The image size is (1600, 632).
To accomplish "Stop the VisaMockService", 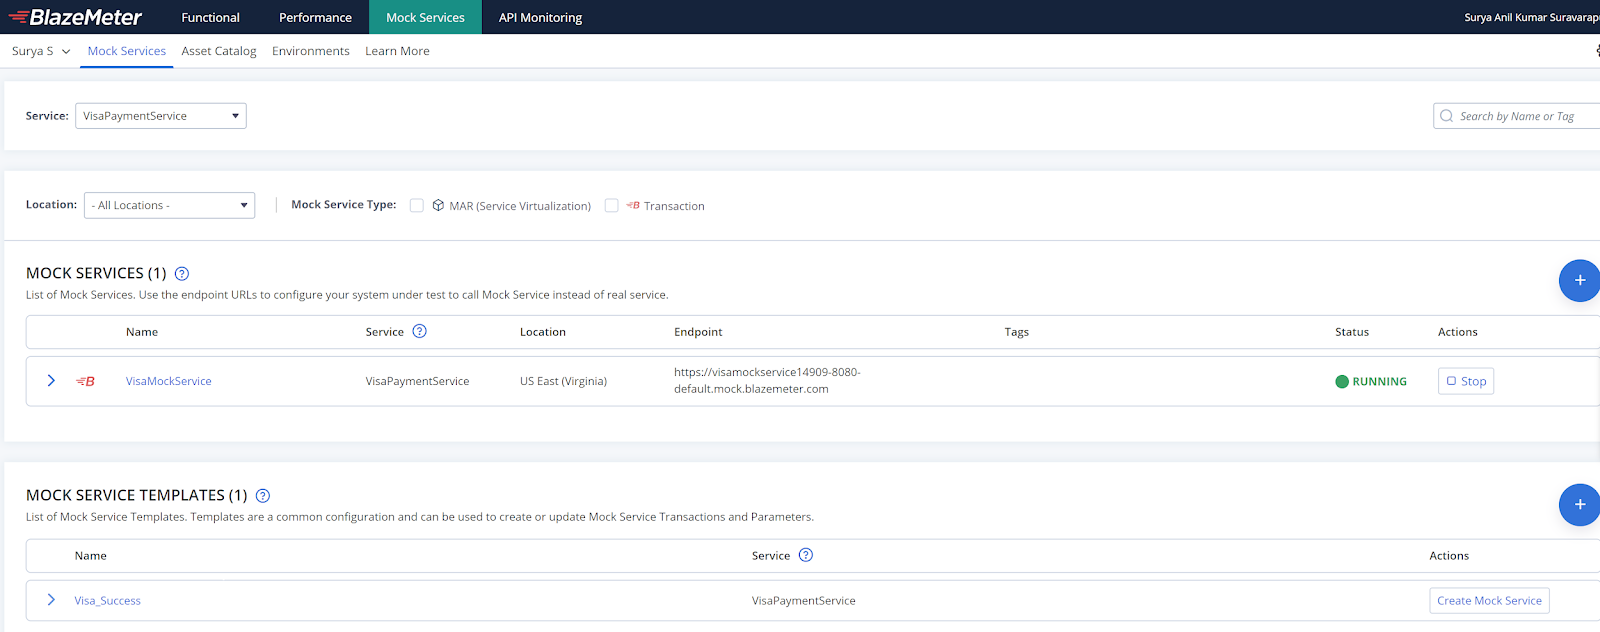I will [1466, 381].
